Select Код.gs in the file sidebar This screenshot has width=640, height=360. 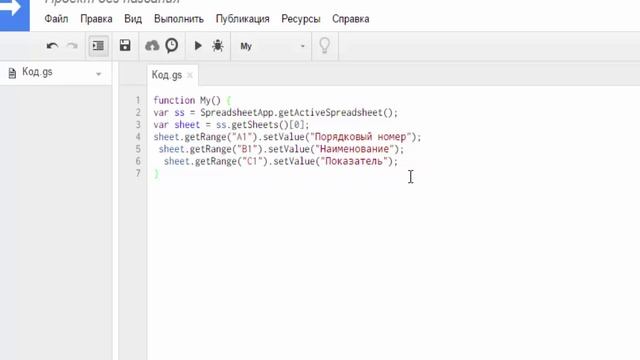[x=37, y=72]
